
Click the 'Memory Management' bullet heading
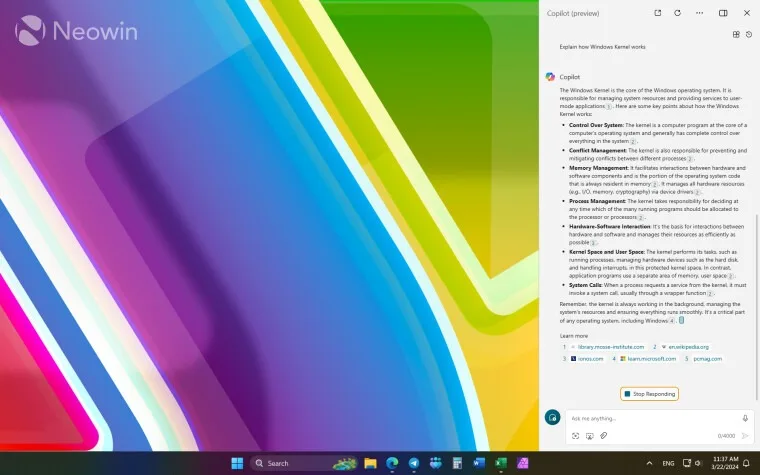click(599, 168)
